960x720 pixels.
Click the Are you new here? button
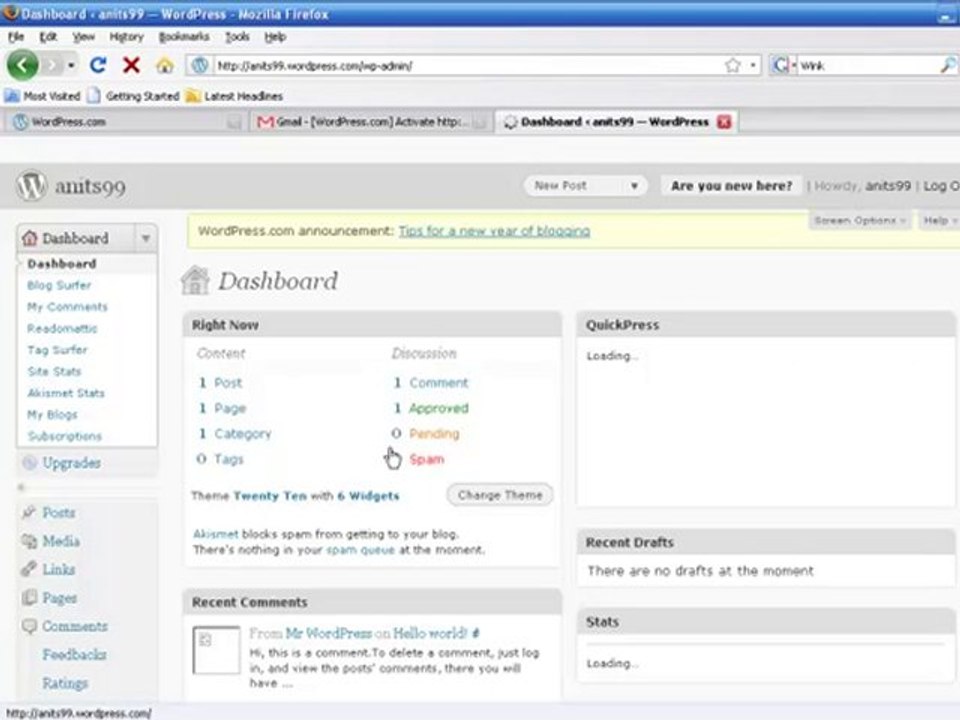pos(731,186)
